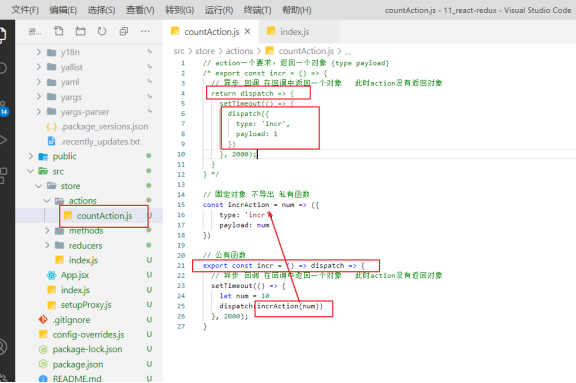
Task: Open explorer more actions ellipsis
Action: [145, 31]
